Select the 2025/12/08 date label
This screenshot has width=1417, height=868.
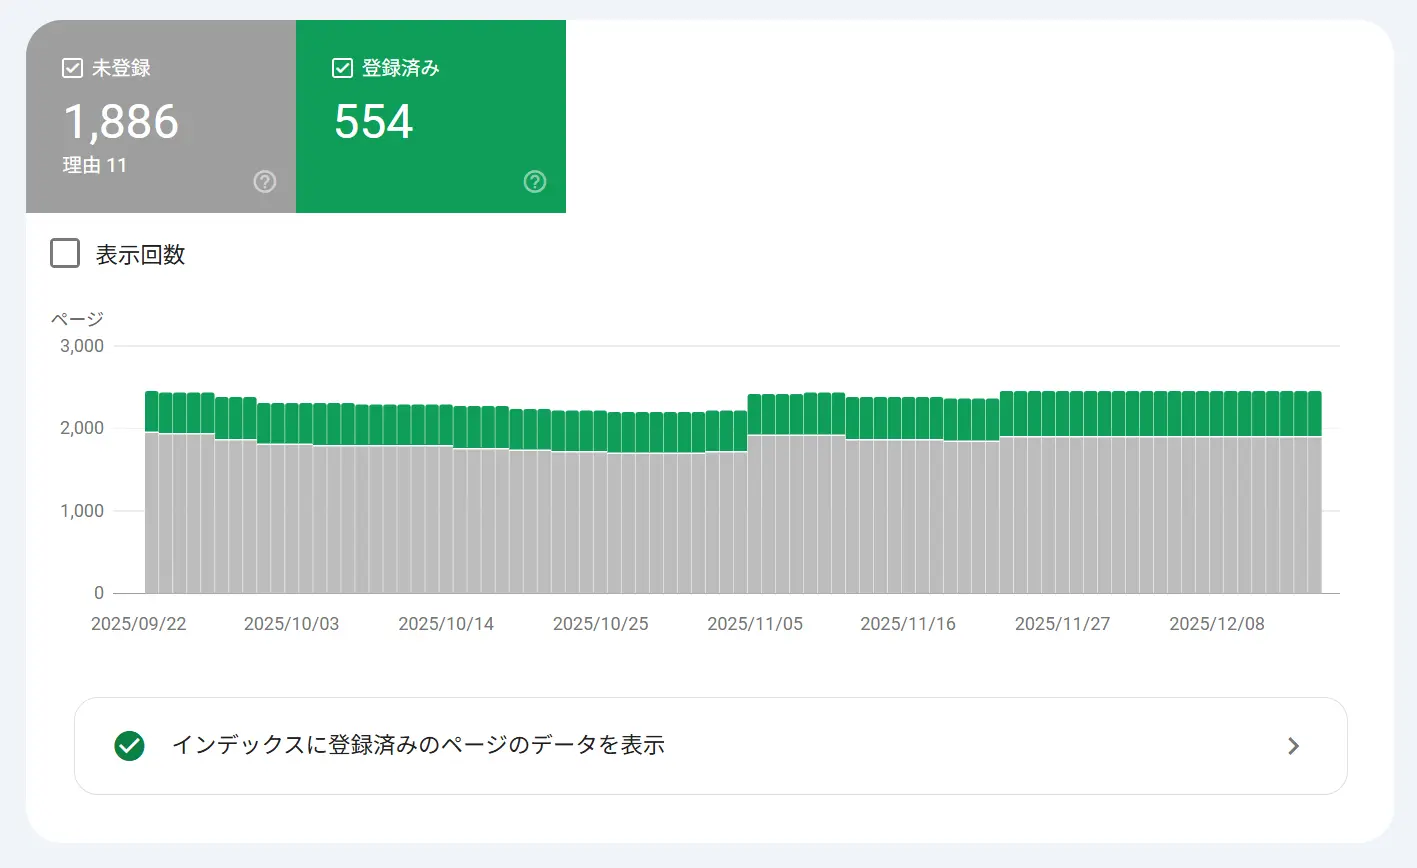pos(1216,623)
